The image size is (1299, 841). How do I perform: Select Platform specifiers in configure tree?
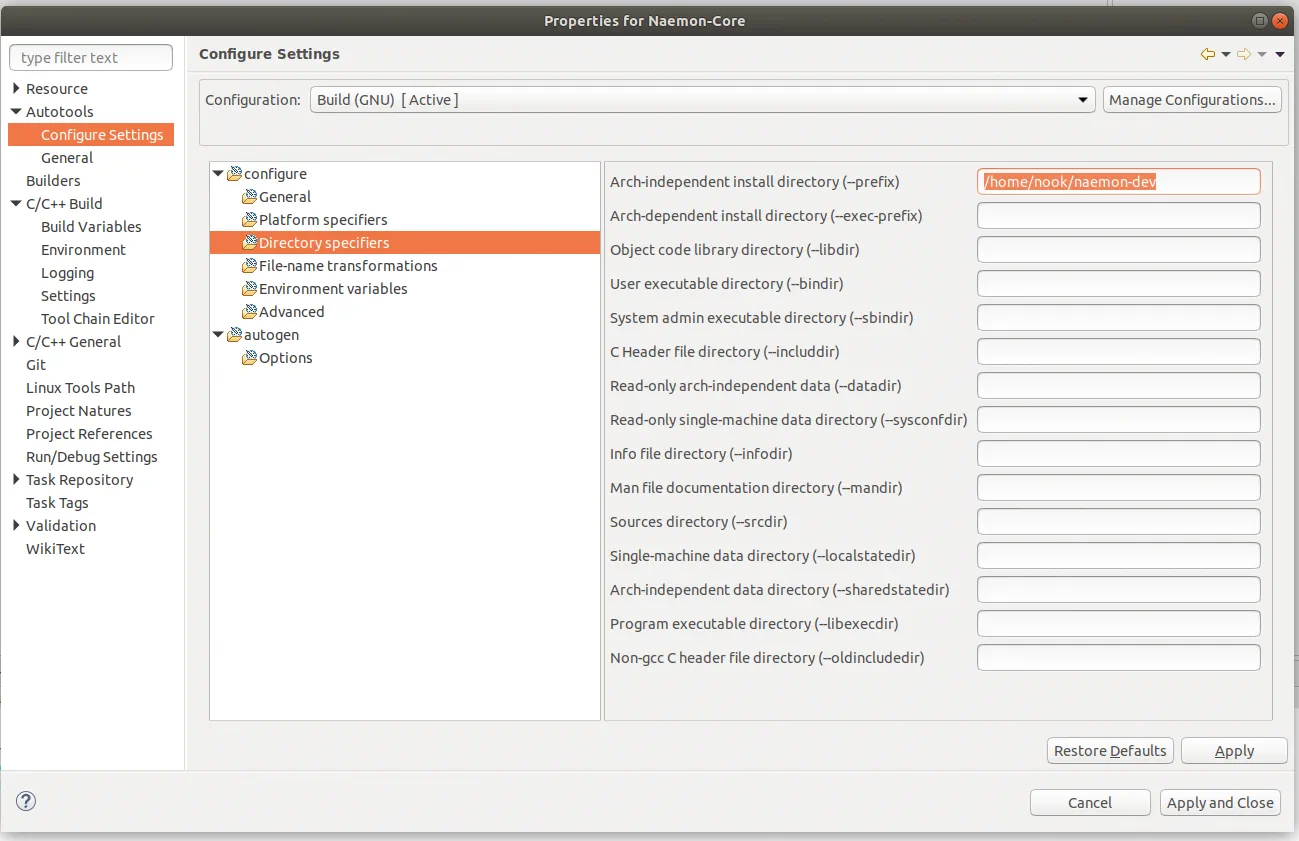point(323,220)
